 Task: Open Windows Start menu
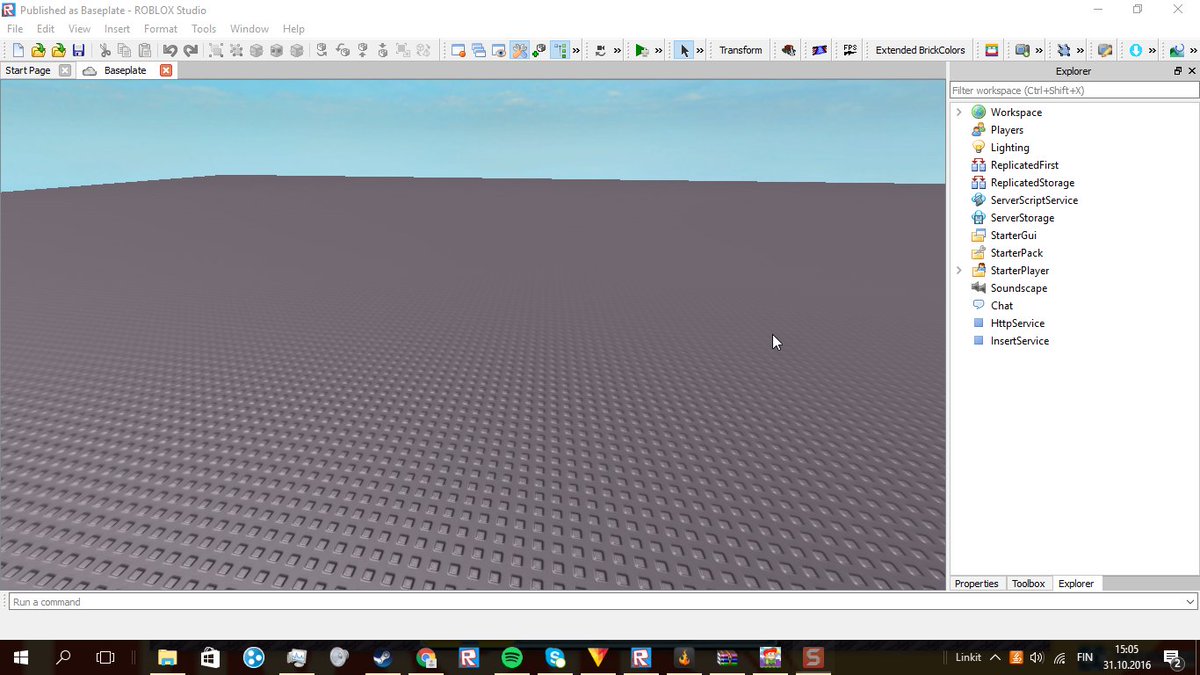tap(20, 658)
